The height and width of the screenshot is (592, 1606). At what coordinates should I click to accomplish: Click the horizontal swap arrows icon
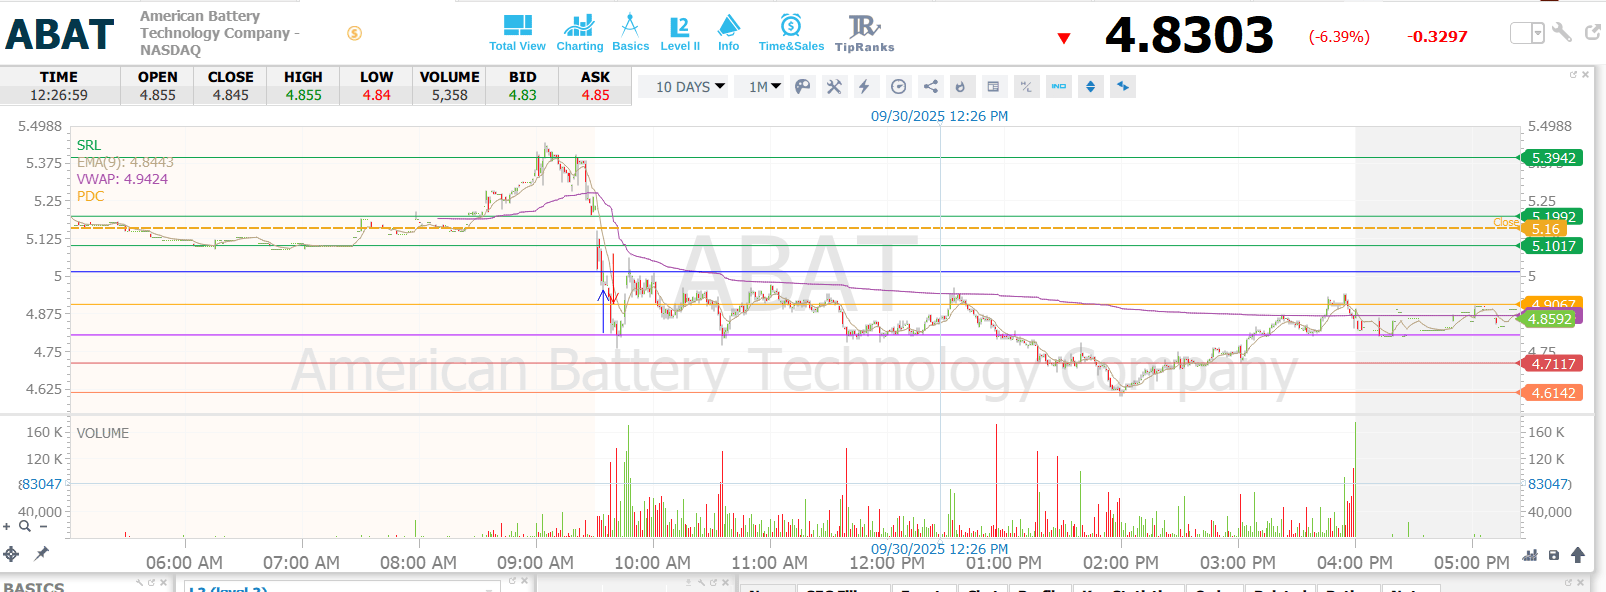pyautogui.click(x=1123, y=87)
